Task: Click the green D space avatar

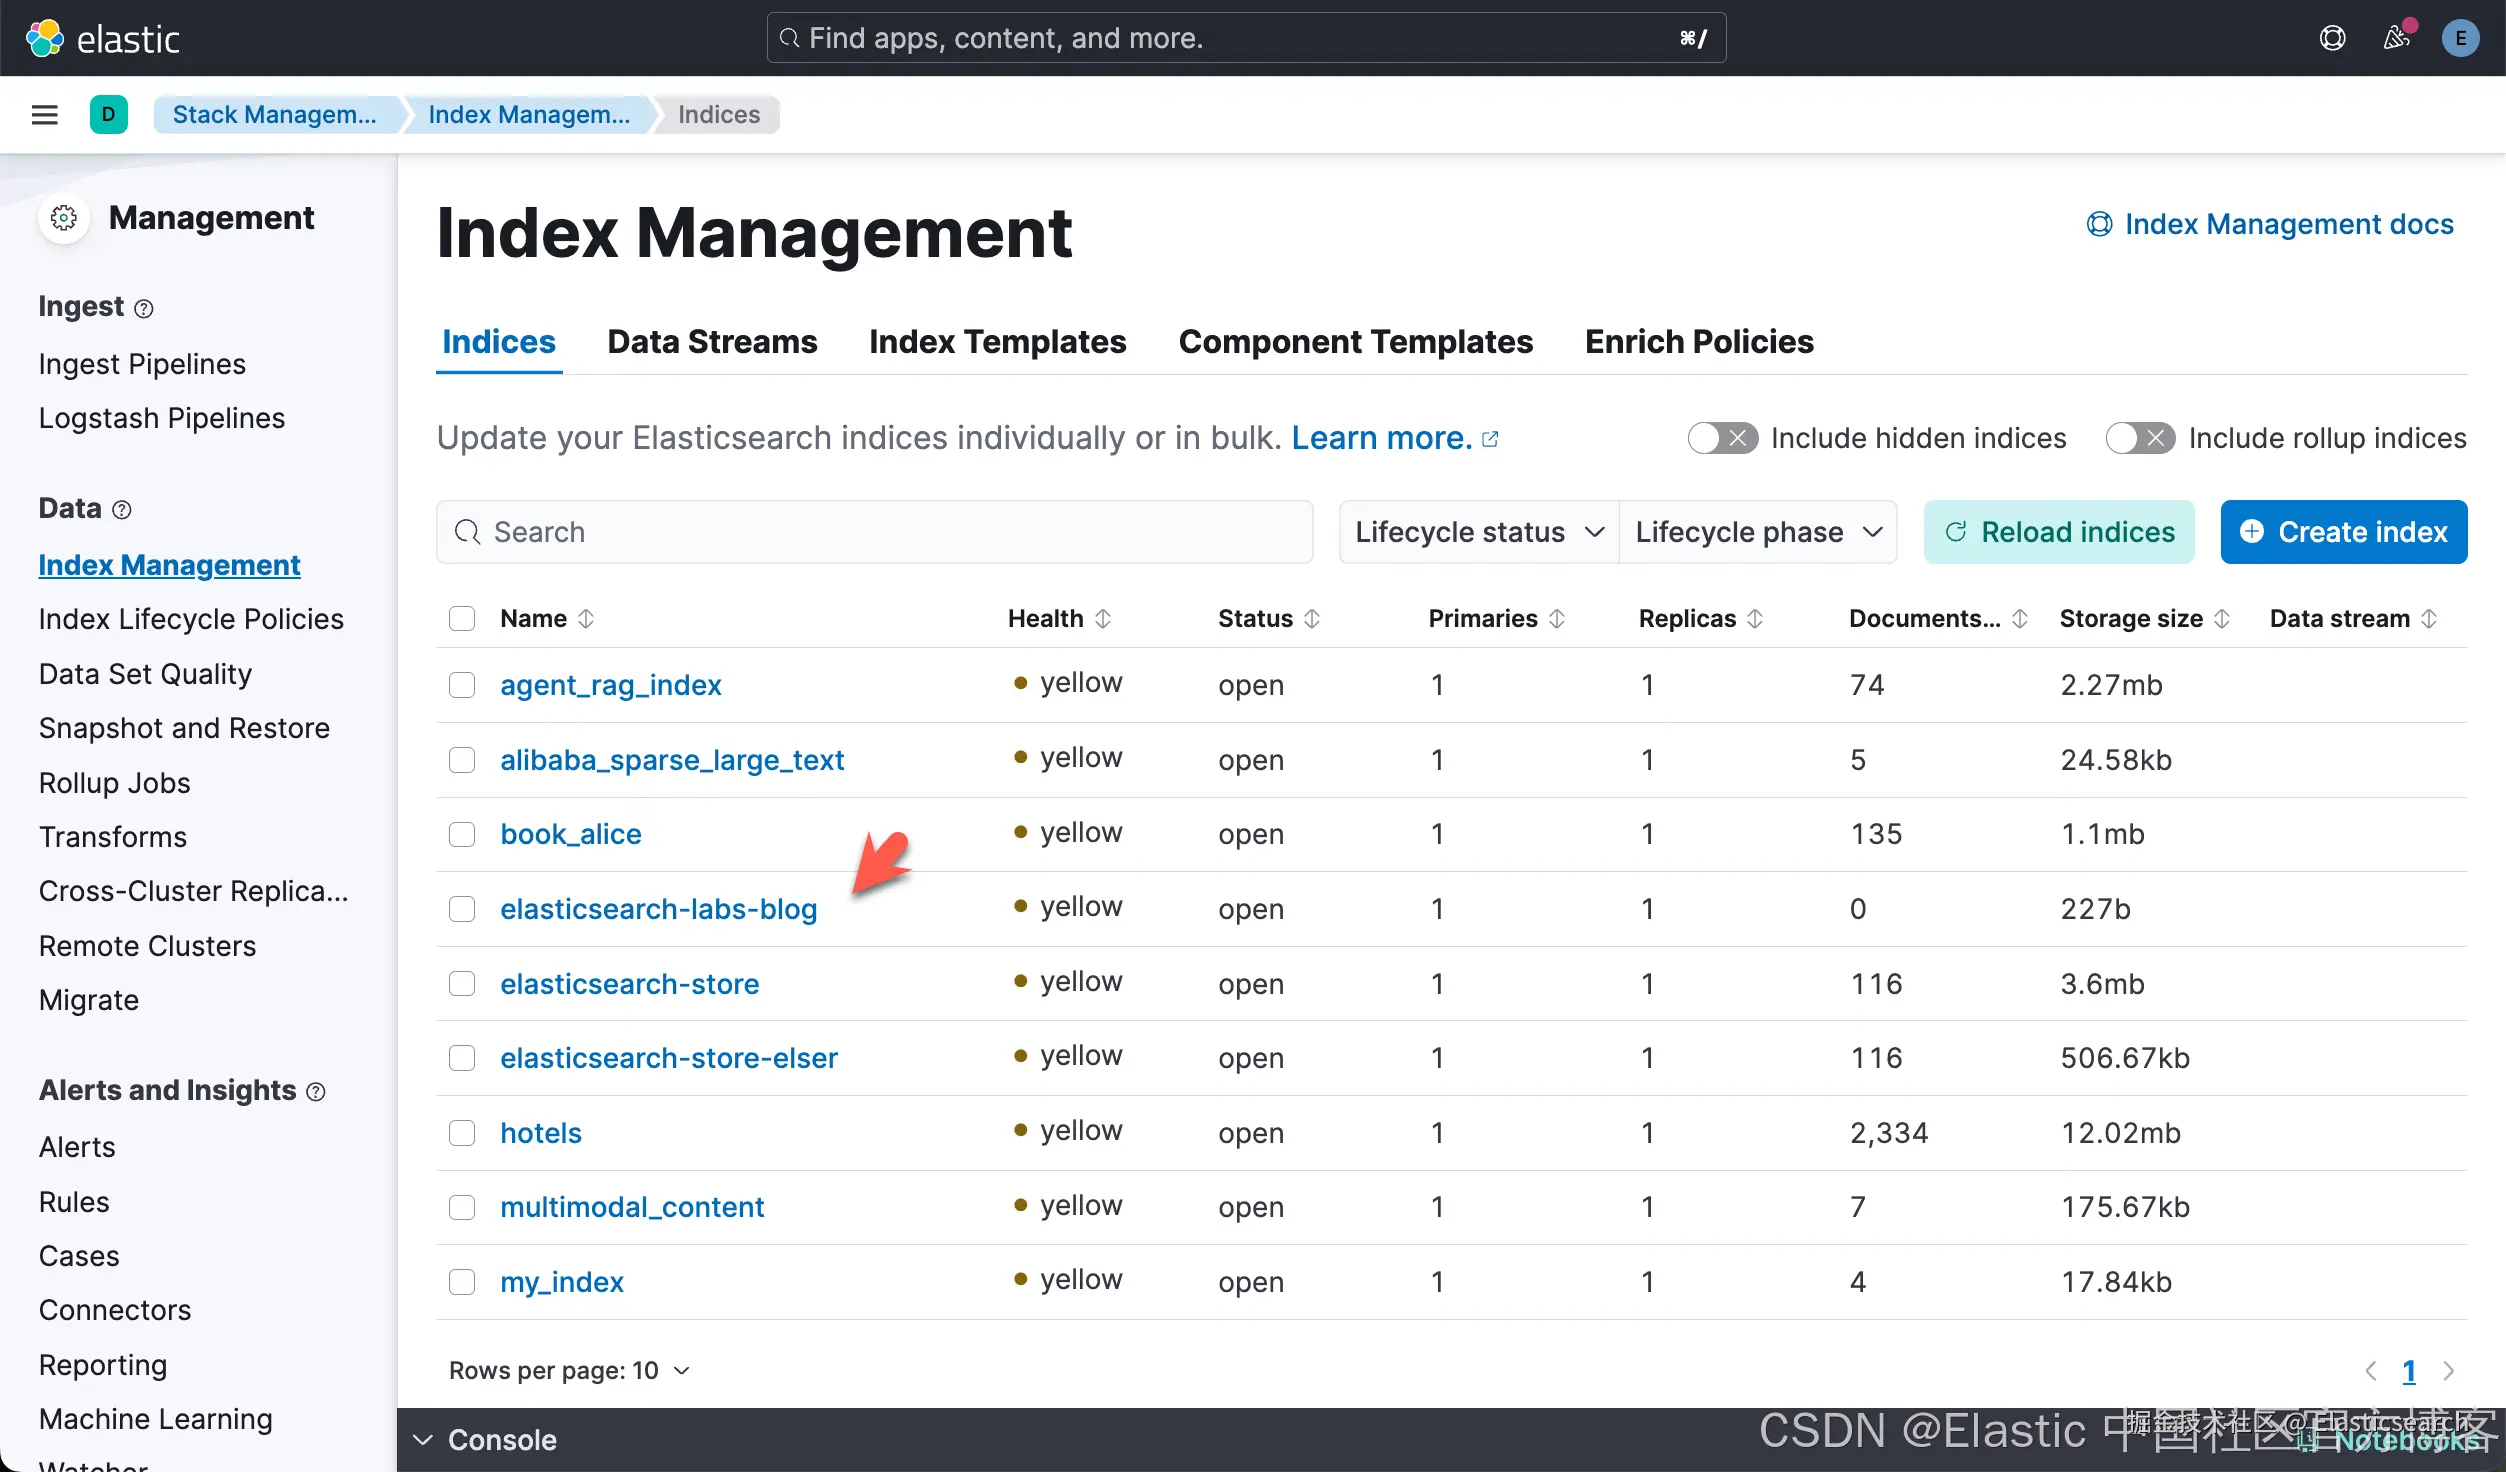Action: [x=108, y=114]
